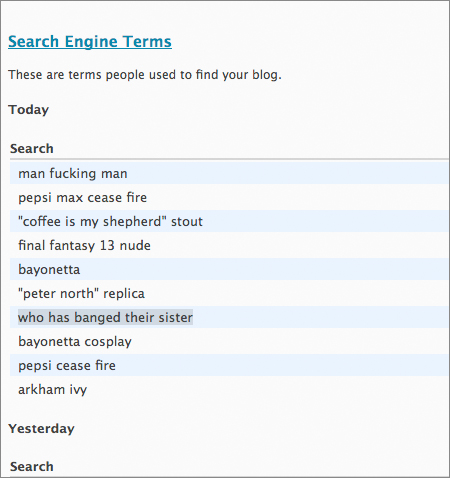Click the "pepsi max cease fire" search term
The image size is (450, 478).
(x=82, y=198)
